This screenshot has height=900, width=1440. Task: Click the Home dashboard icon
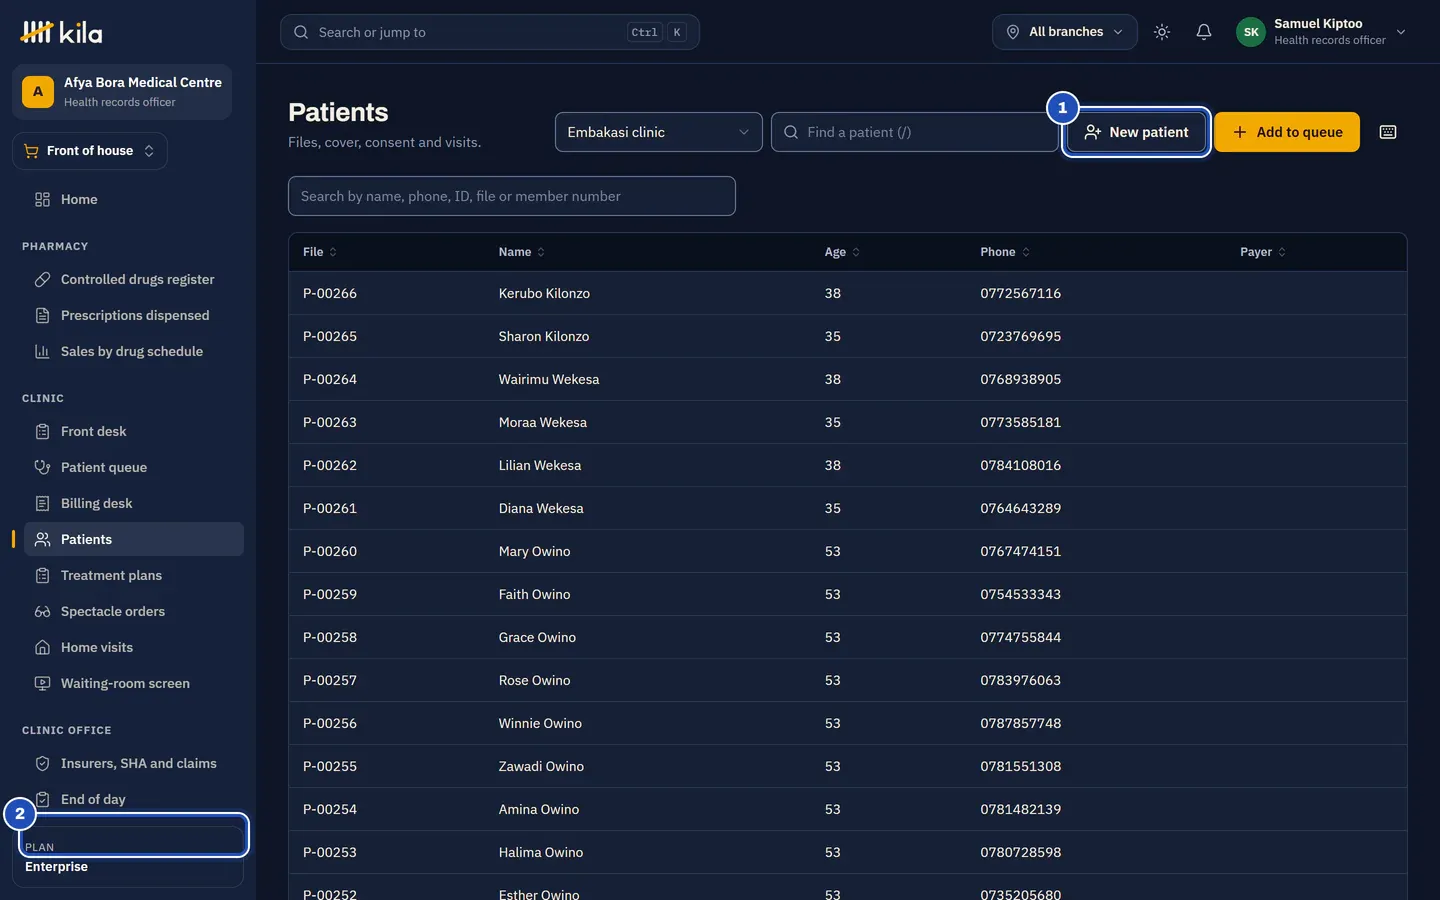coord(42,200)
